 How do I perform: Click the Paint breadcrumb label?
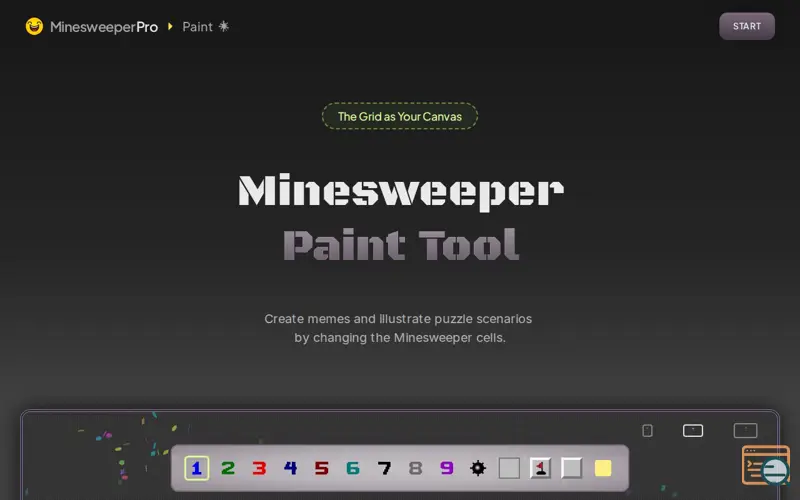point(197,27)
